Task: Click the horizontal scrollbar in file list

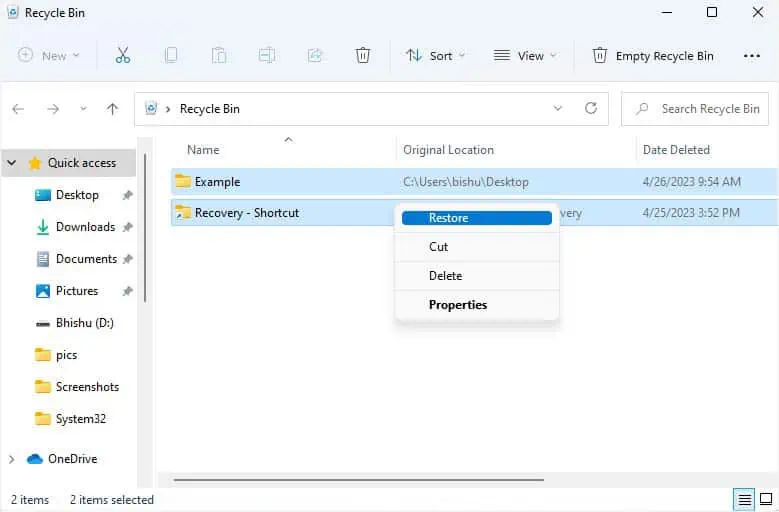Action: [358, 480]
